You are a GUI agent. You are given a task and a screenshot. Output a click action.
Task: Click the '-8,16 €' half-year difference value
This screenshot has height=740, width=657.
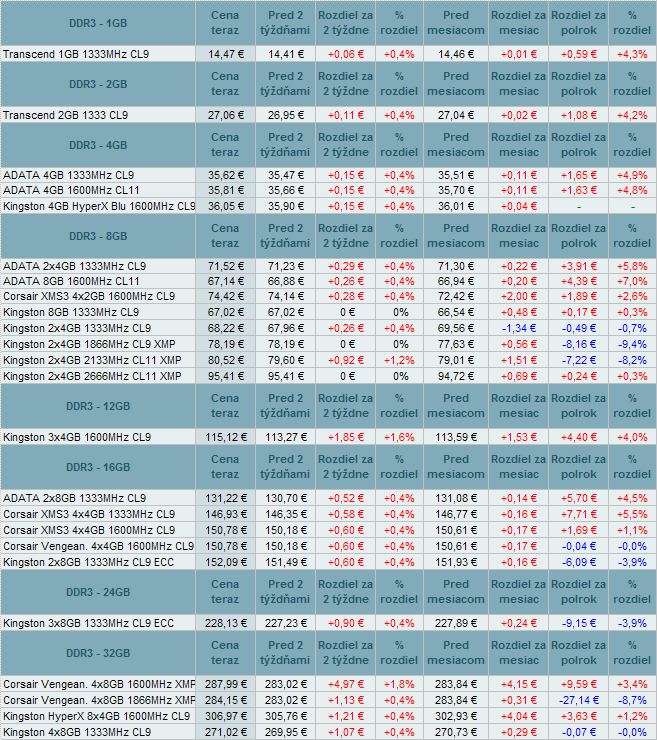click(579, 345)
